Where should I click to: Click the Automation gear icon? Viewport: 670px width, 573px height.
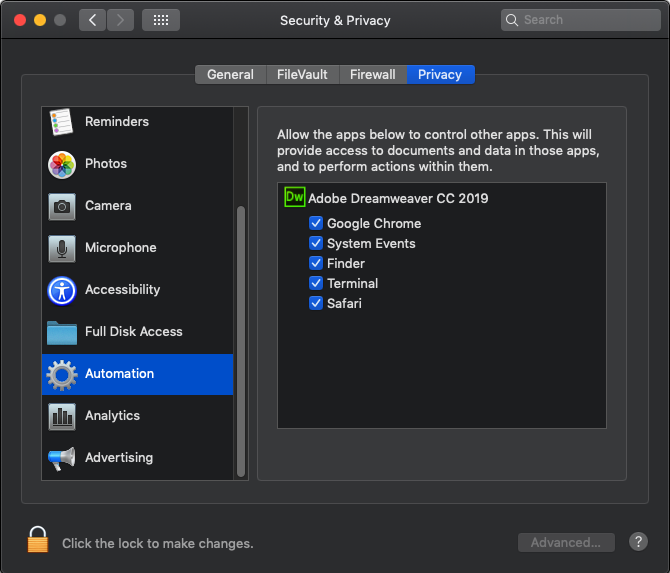(x=62, y=375)
